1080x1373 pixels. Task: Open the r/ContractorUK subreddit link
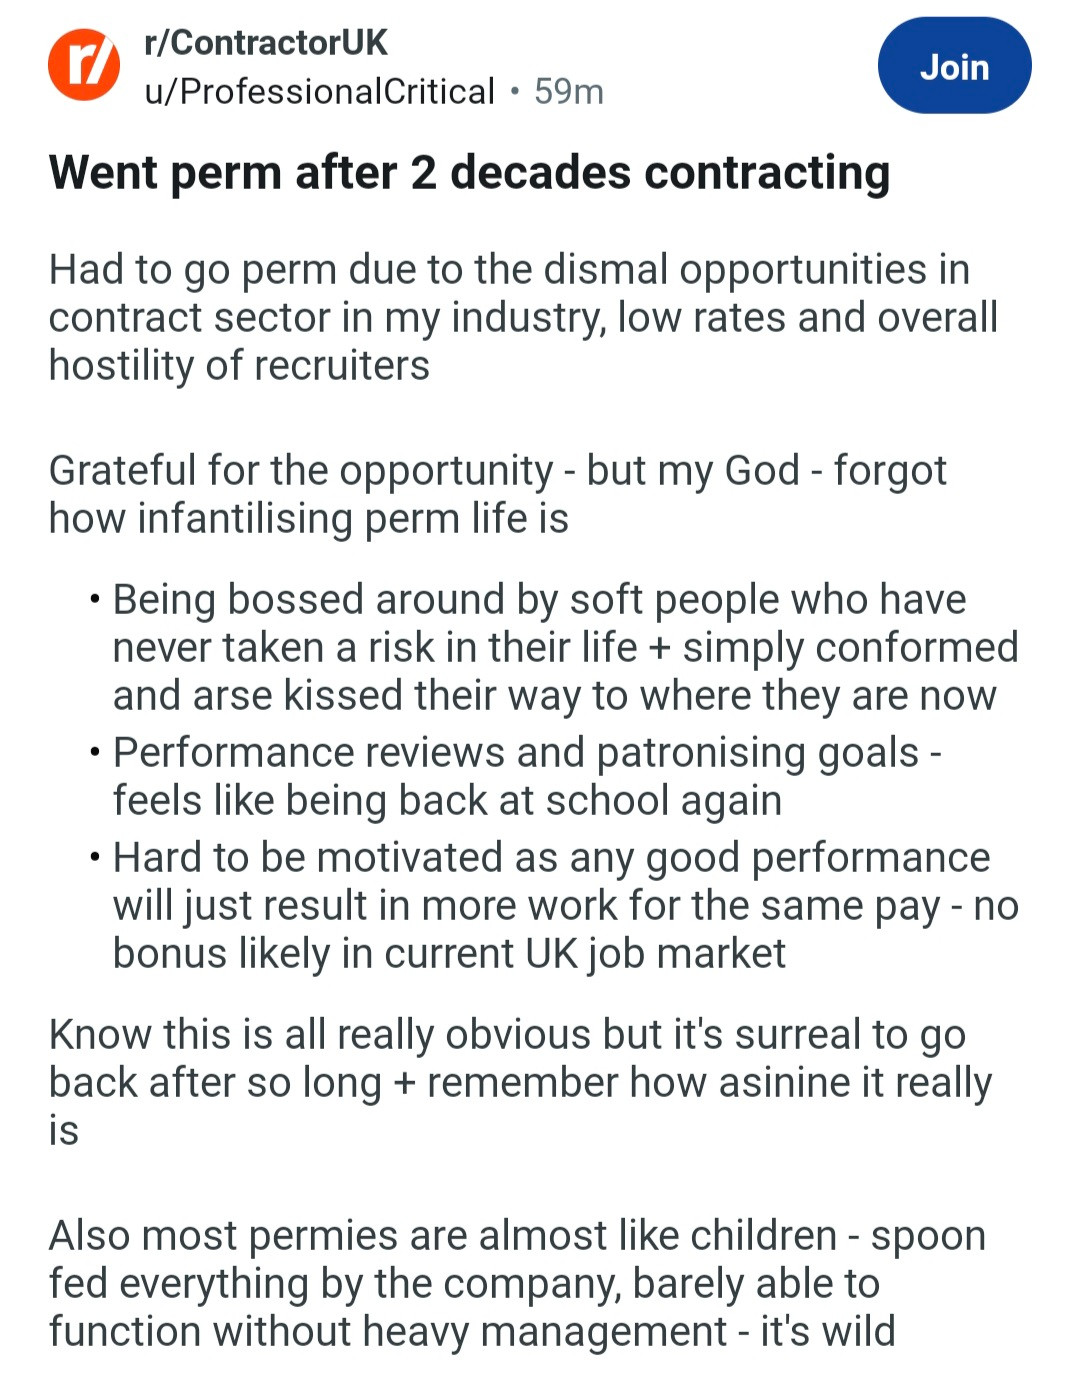coord(266,42)
